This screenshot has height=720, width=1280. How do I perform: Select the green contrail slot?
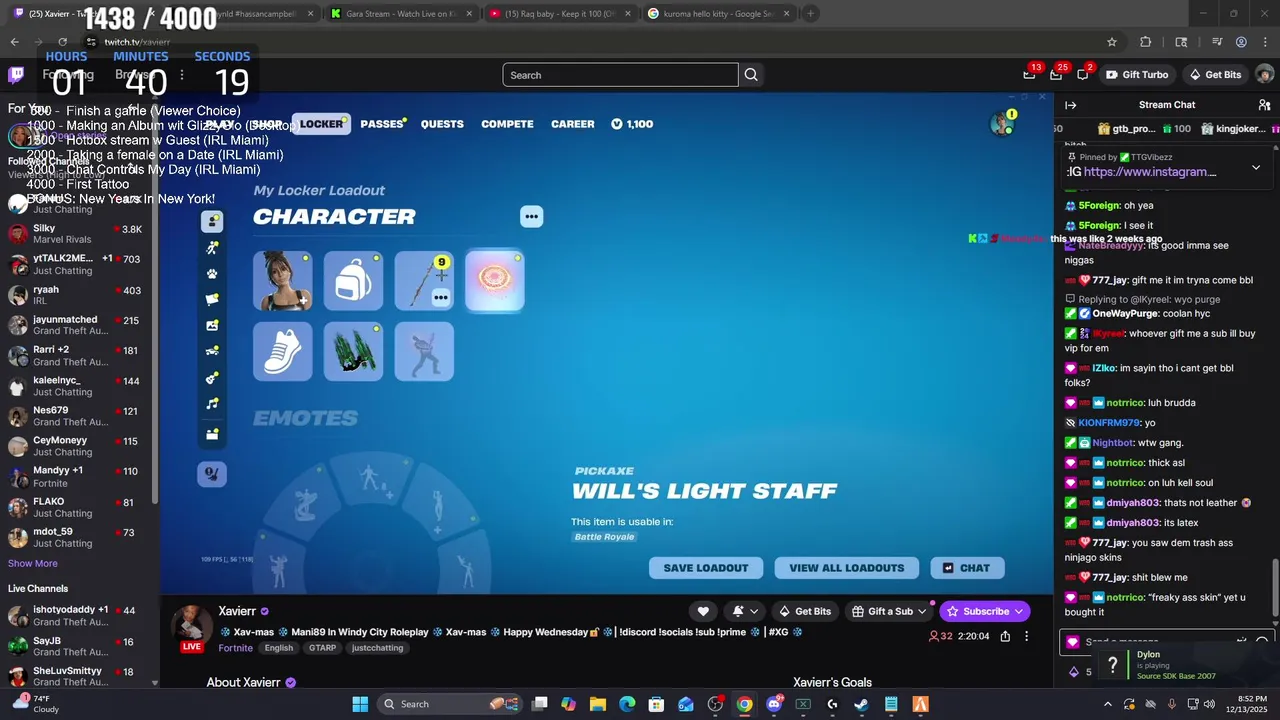tap(353, 351)
